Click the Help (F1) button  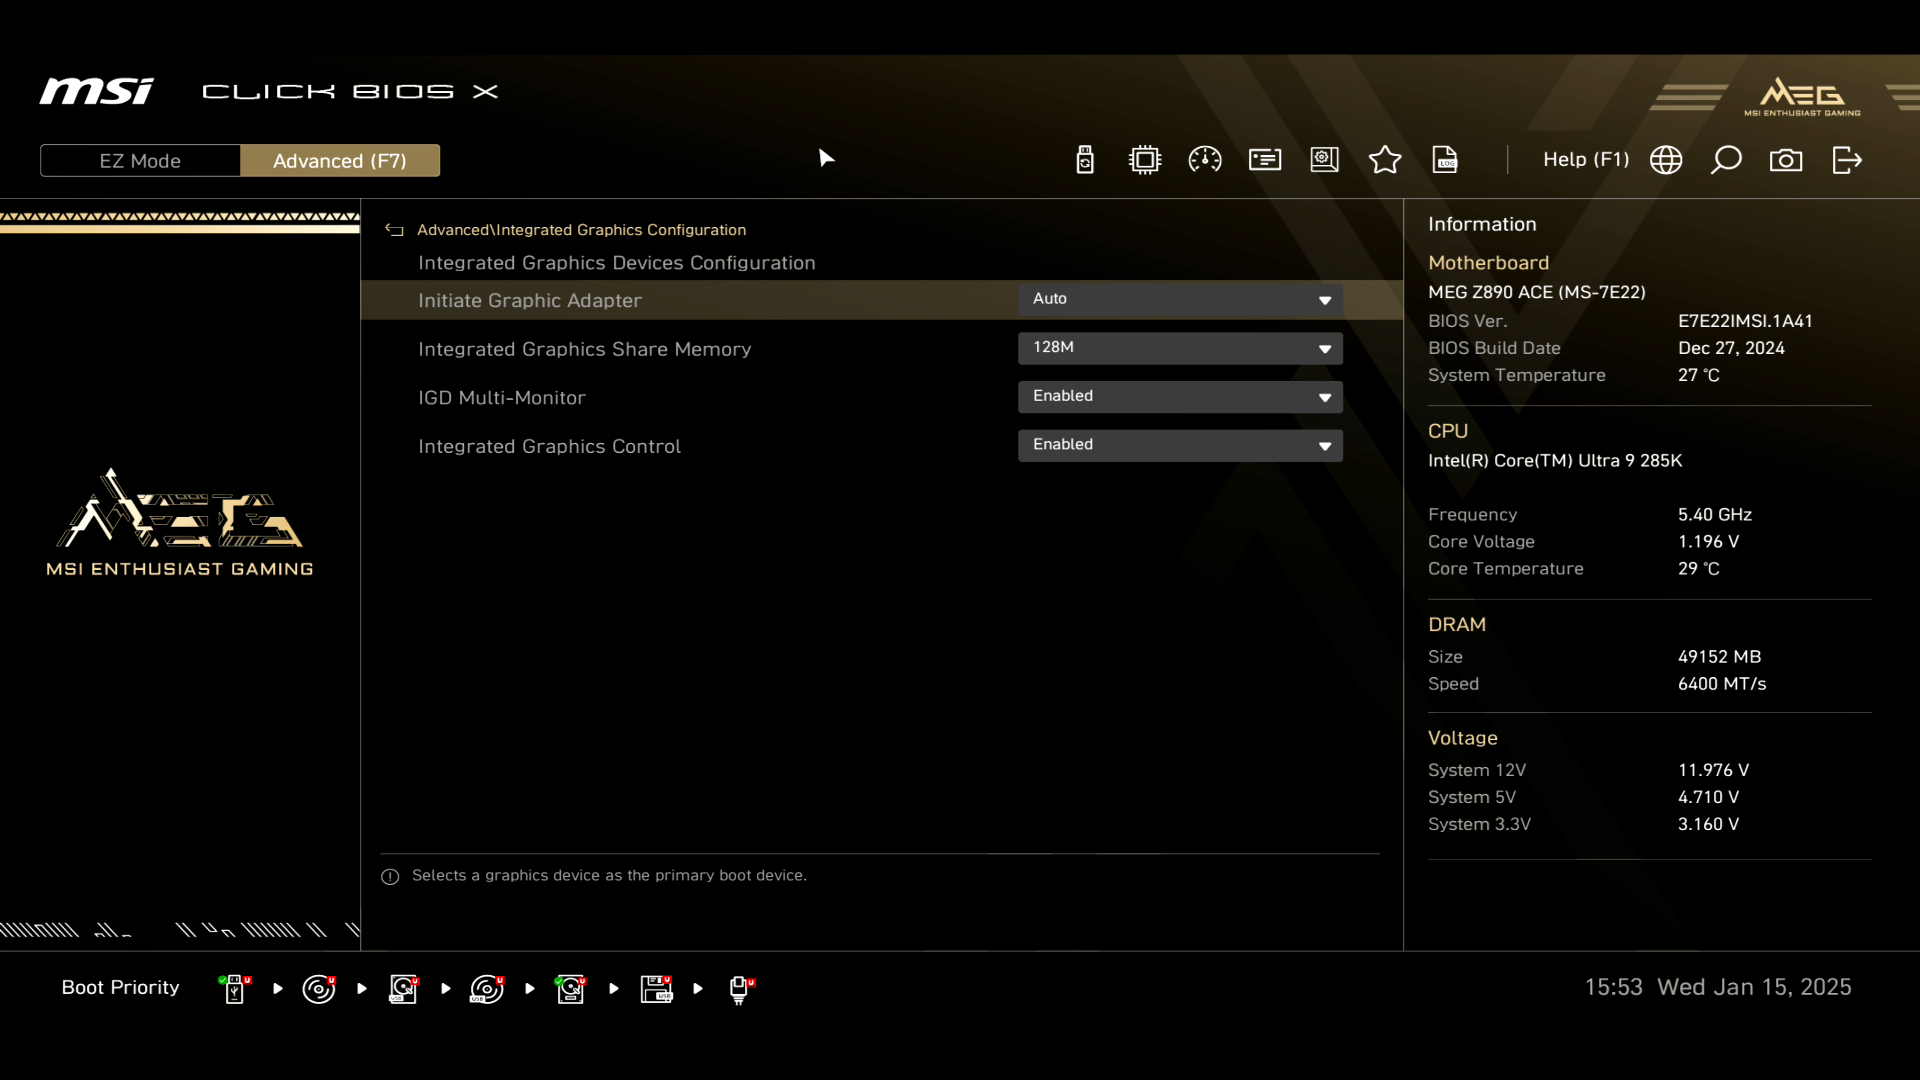tap(1585, 160)
